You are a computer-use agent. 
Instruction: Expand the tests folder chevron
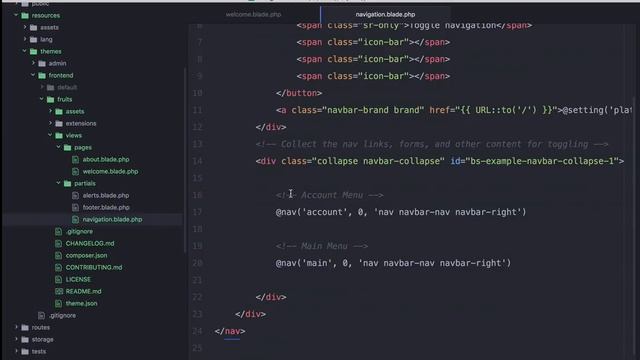[x=16, y=351]
